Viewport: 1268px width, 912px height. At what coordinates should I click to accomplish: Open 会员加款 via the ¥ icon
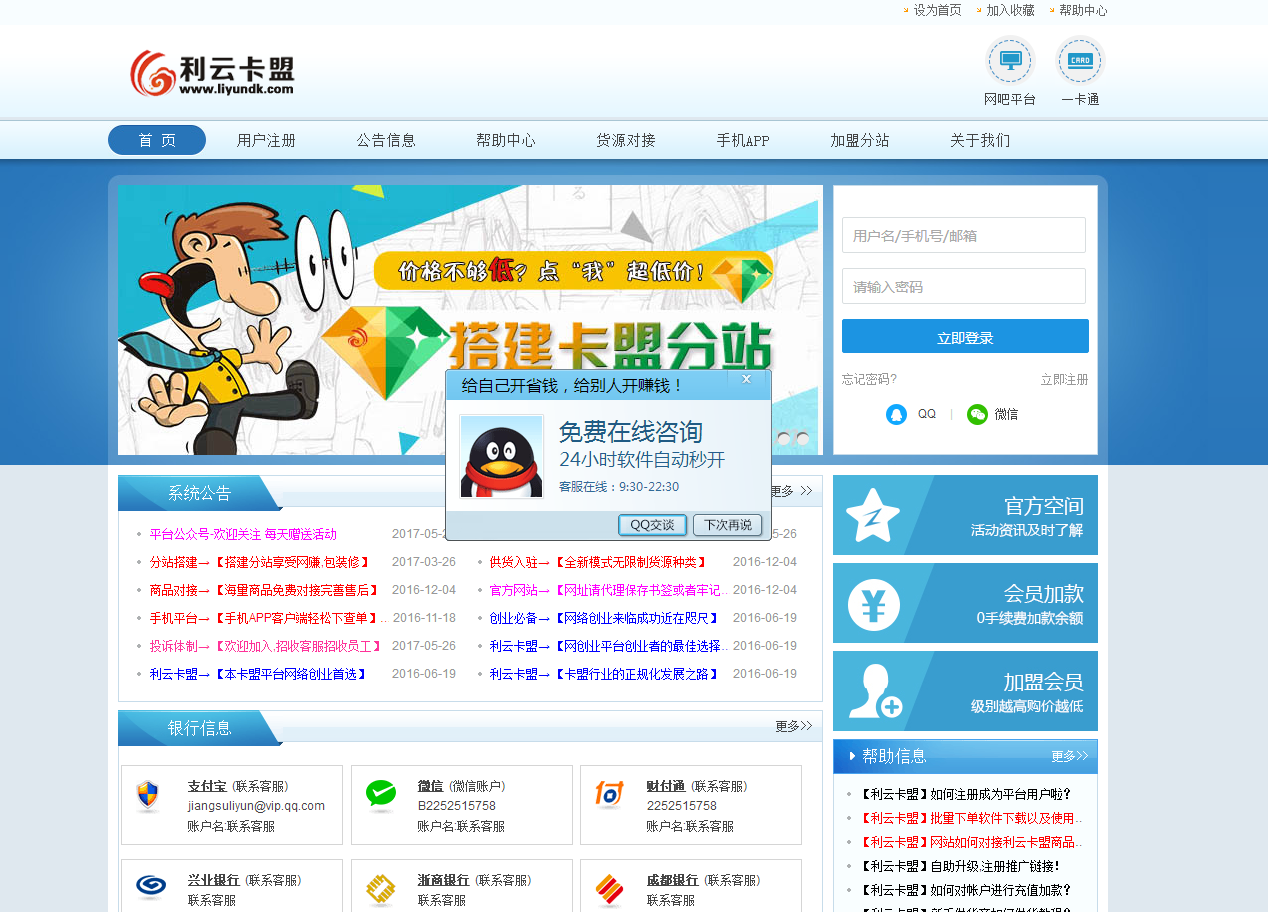(875, 602)
